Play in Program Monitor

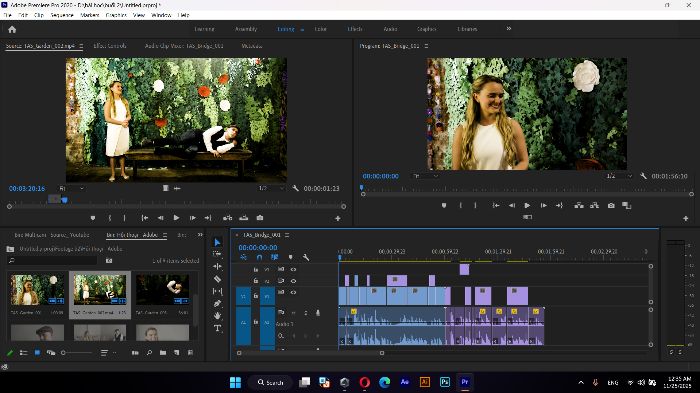[x=527, y=205]
